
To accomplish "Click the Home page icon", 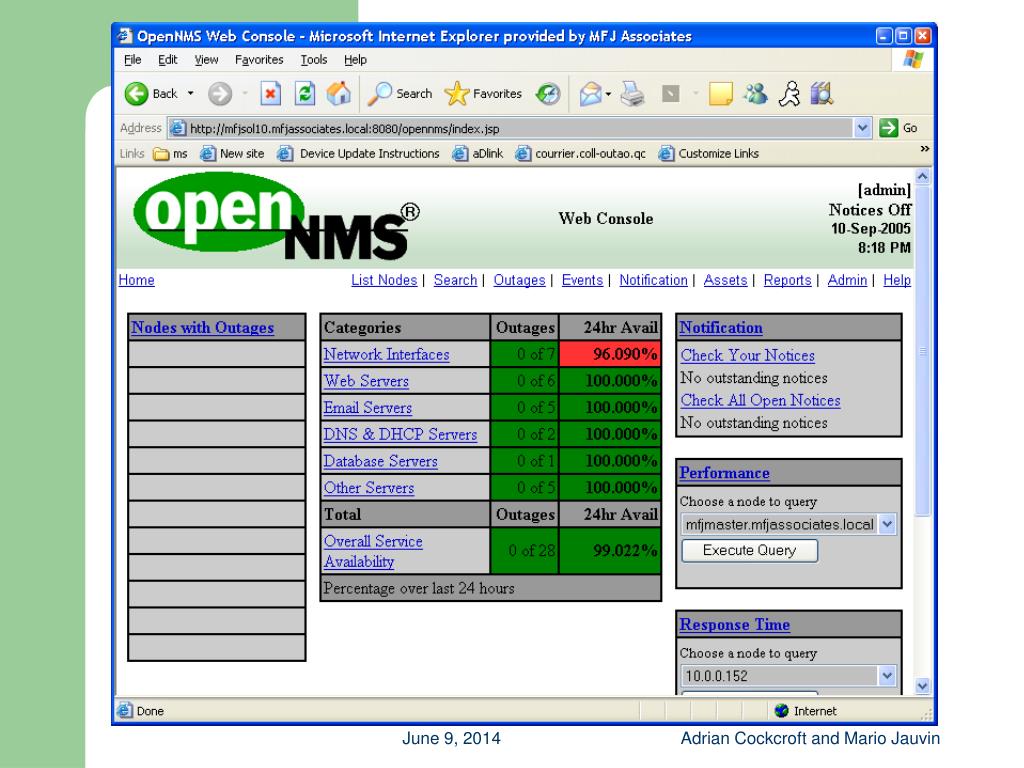I will click(338, 94).
